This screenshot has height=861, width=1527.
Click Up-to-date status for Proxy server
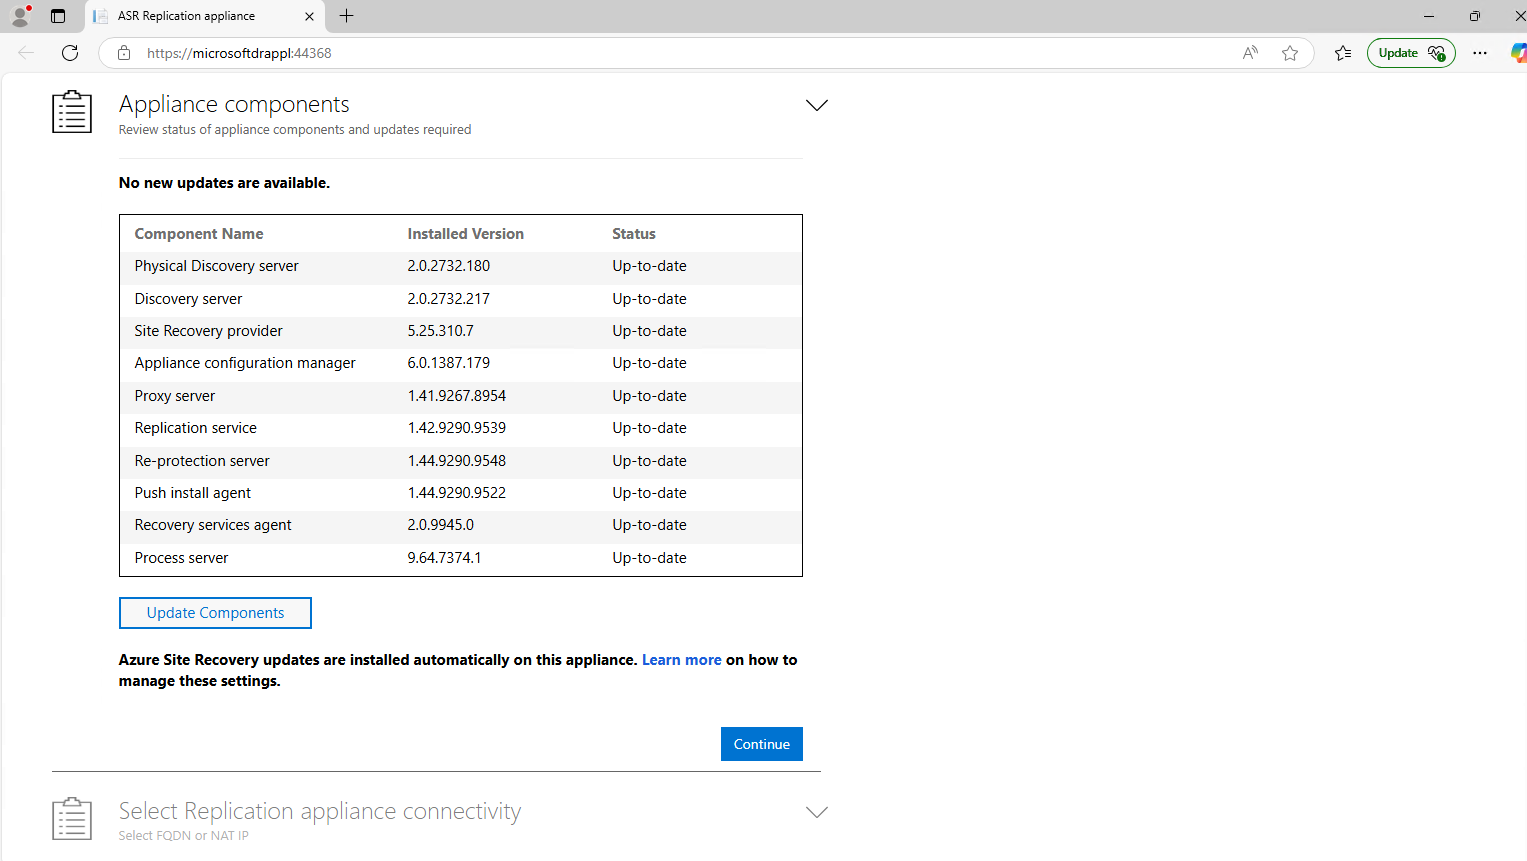tap(649, 396)
